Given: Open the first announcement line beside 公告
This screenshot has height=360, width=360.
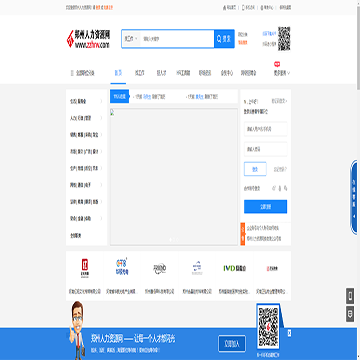Looking at the screenshot, I should [263, 228].
